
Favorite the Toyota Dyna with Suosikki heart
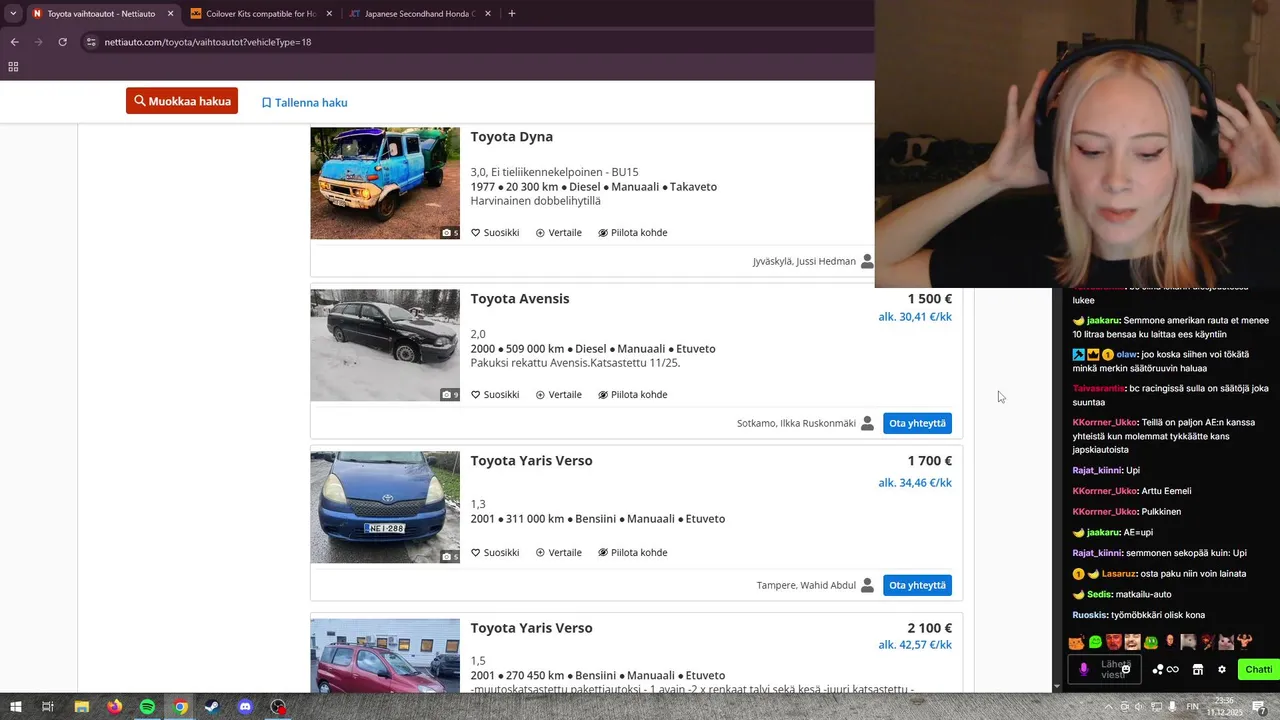495,233
